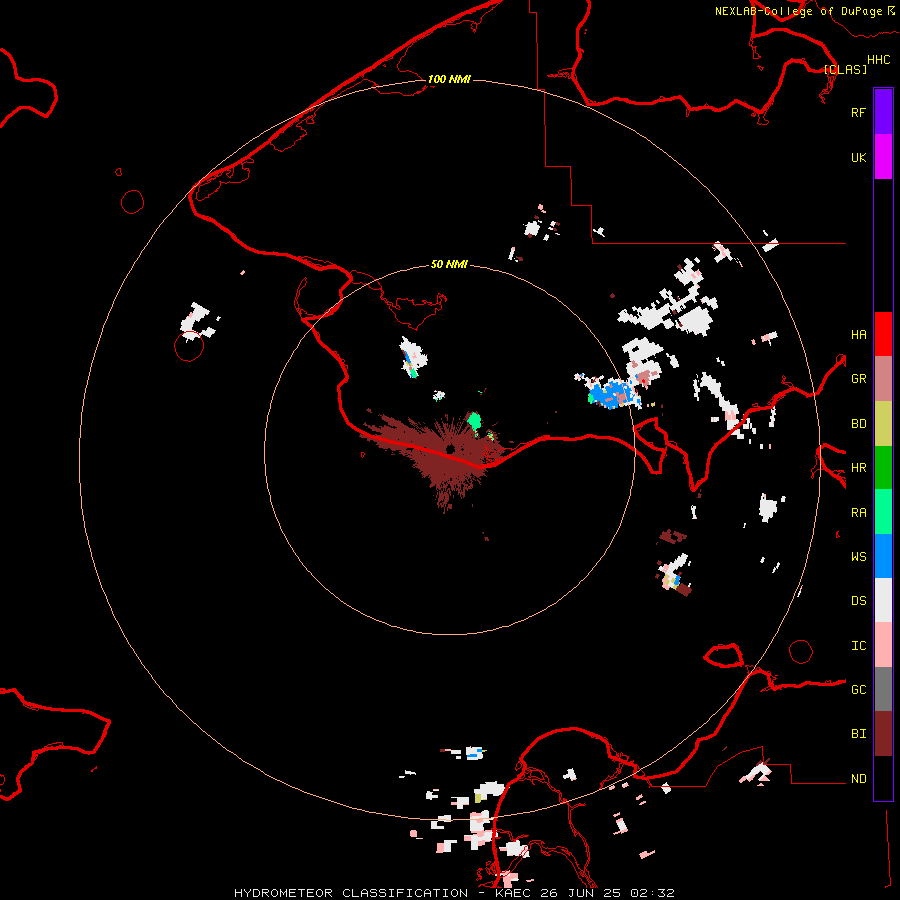Viewport: 900px width, 900px height.
Task: Click the RA legend label
Action: tap(858, 512)
